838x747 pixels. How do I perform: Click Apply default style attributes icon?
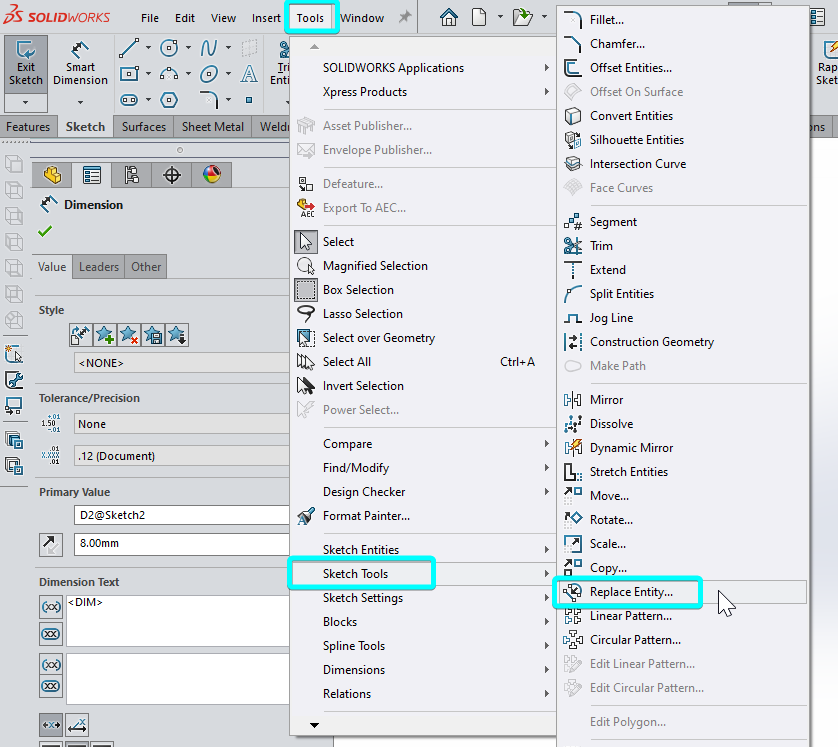point(81,335)
